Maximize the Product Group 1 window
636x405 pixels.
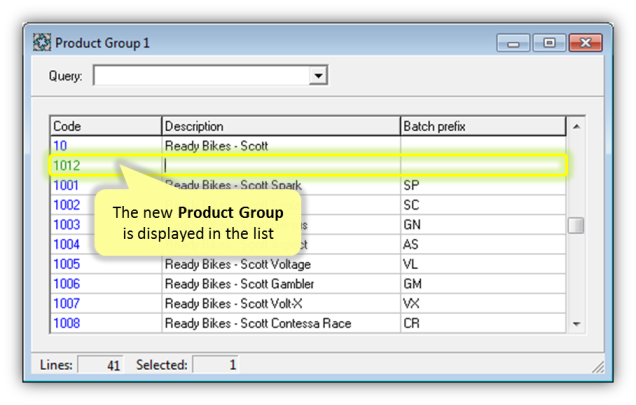pos(549,43)
